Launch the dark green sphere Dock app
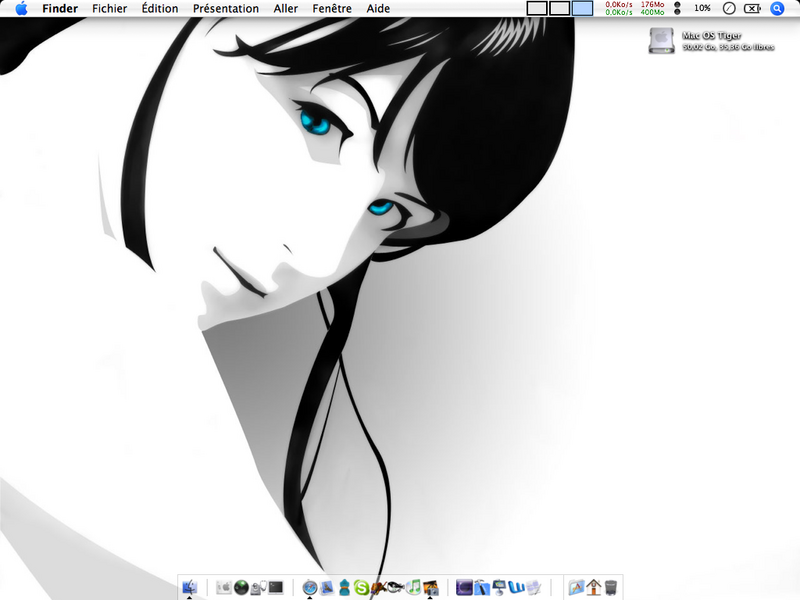Screen dimensions: 800x600 [x=241, y=587]
